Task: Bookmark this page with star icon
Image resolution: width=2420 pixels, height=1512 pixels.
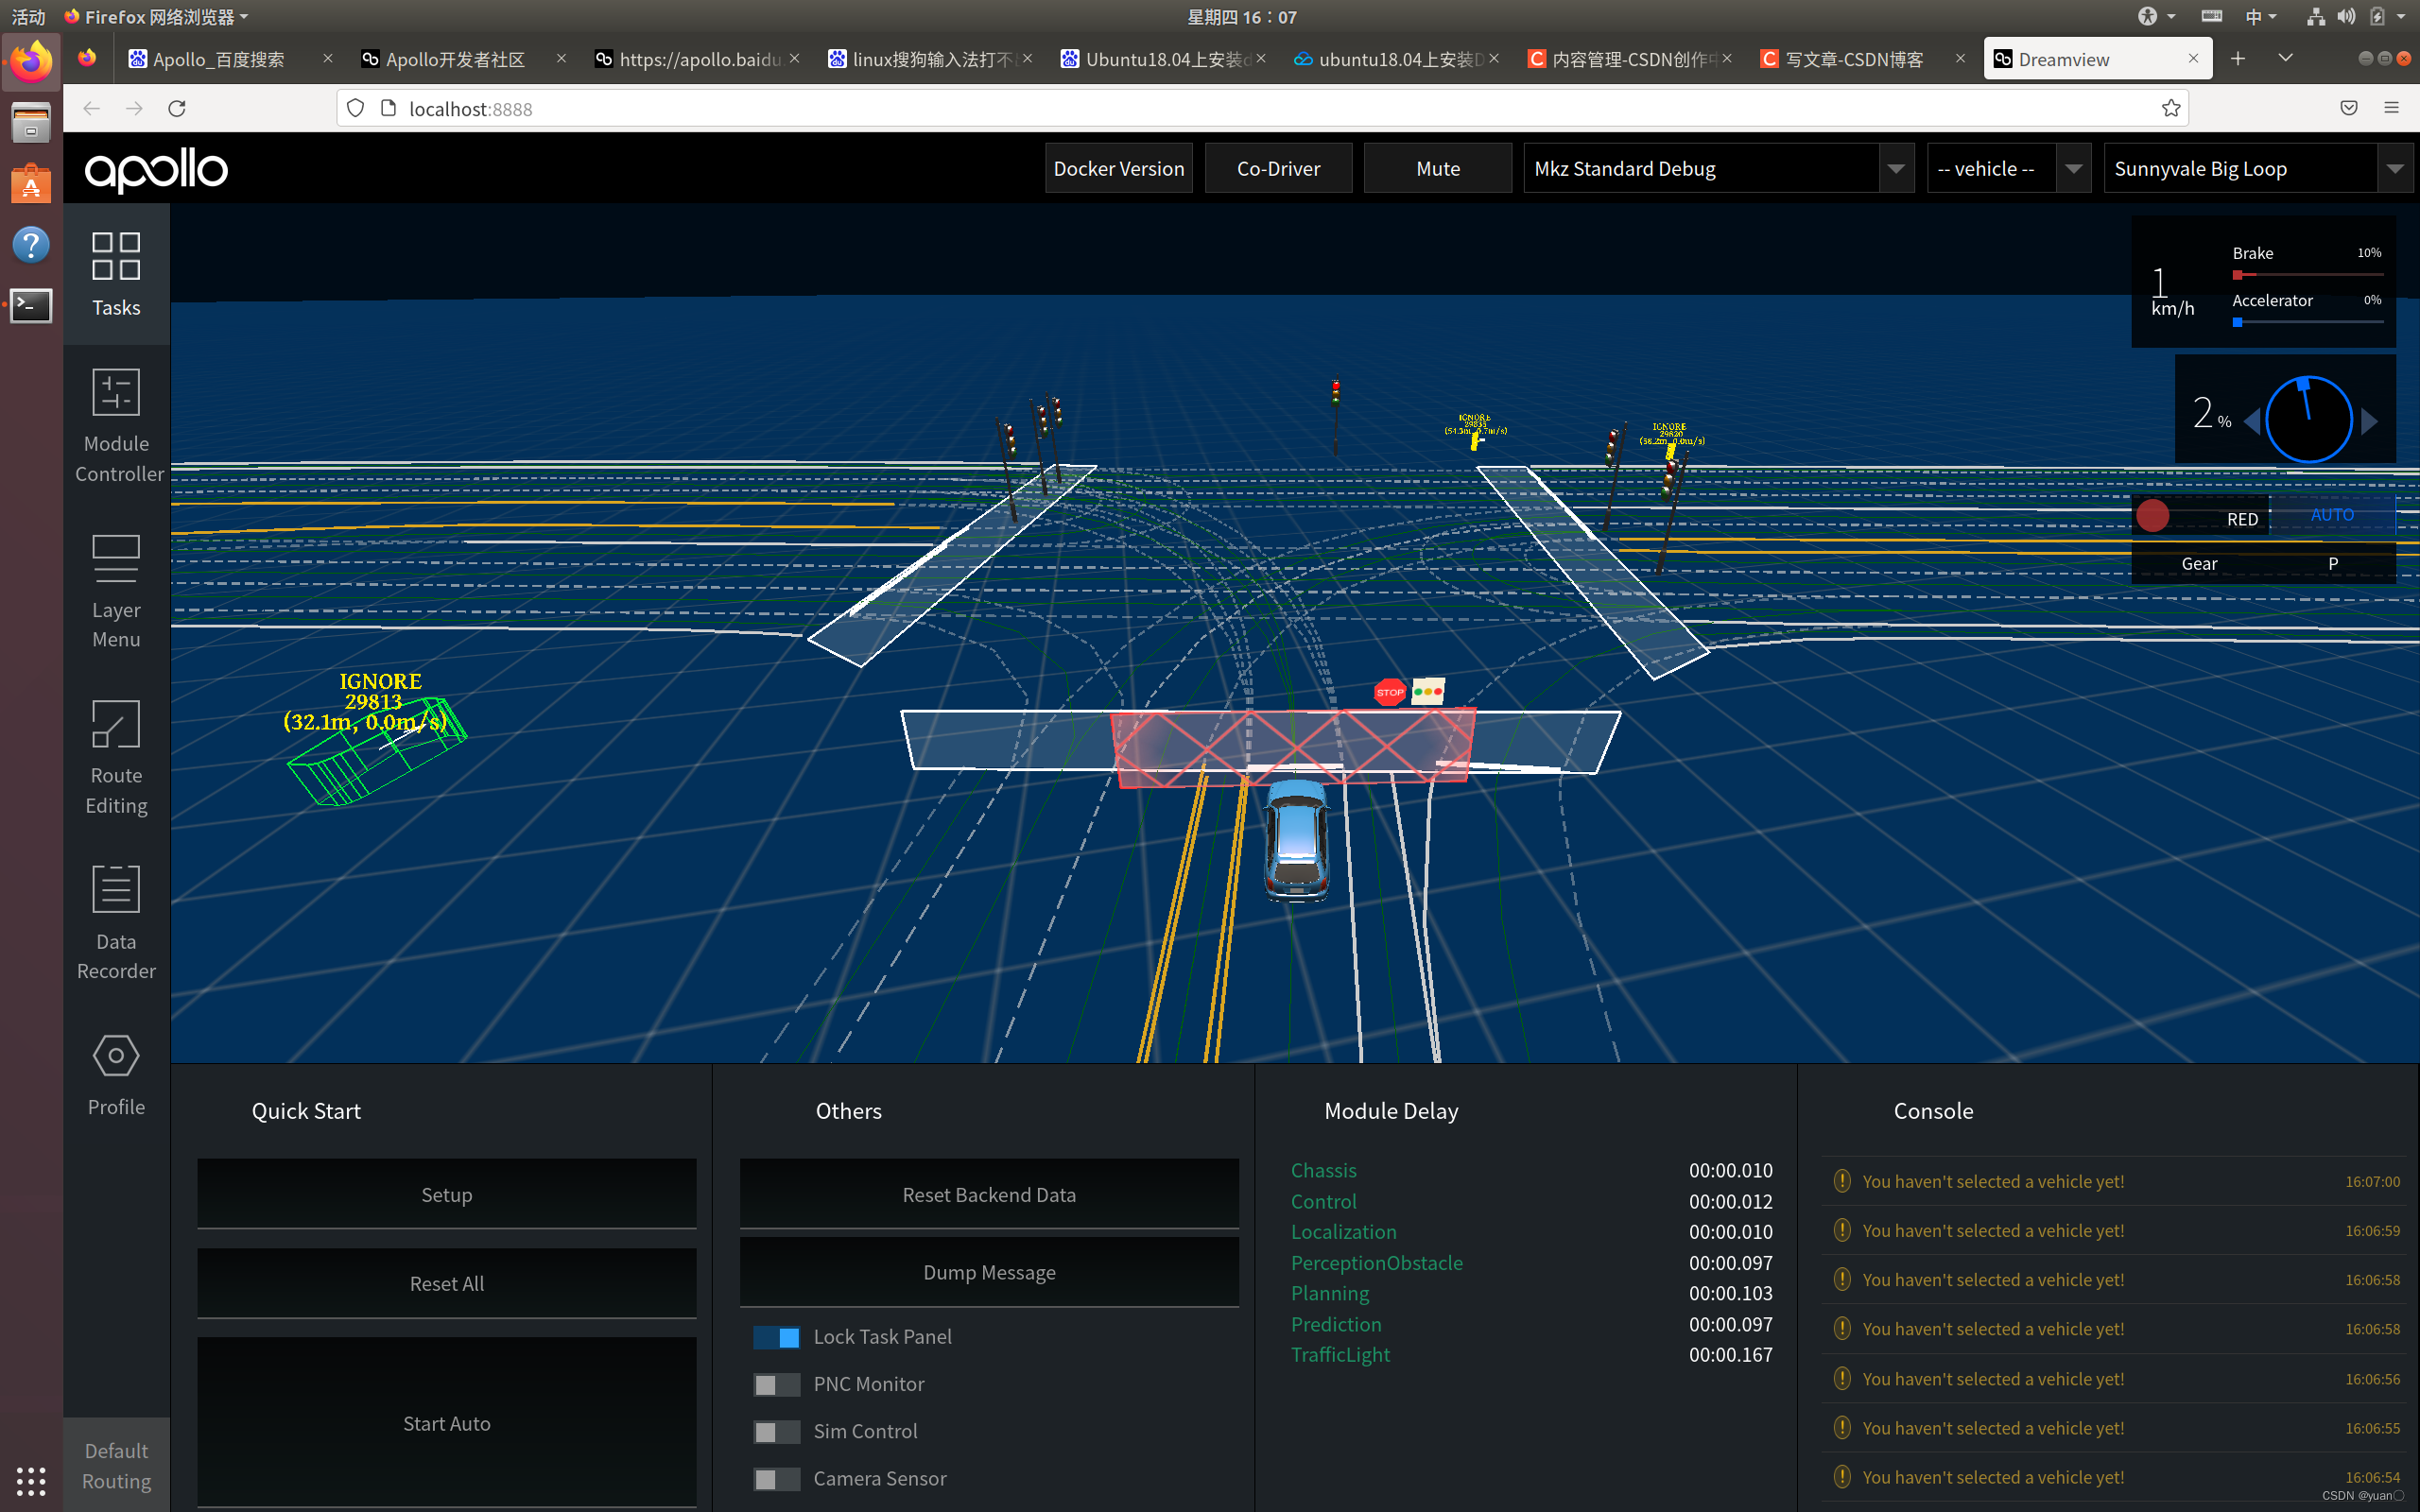Action: point(2170,108)
